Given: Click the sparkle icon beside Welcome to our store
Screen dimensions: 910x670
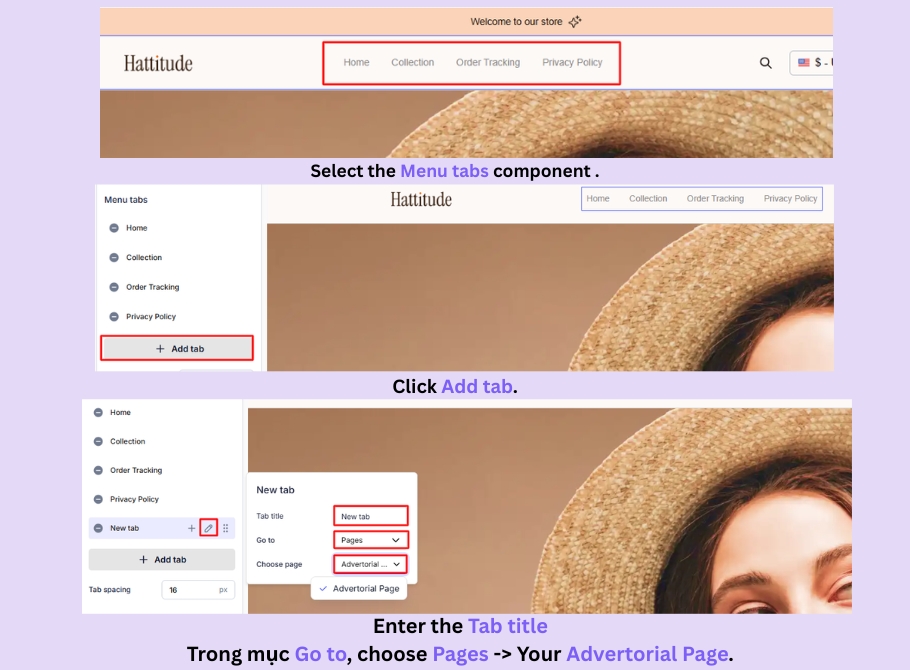Looking at the screenshot, I should (x=573, y=21).
